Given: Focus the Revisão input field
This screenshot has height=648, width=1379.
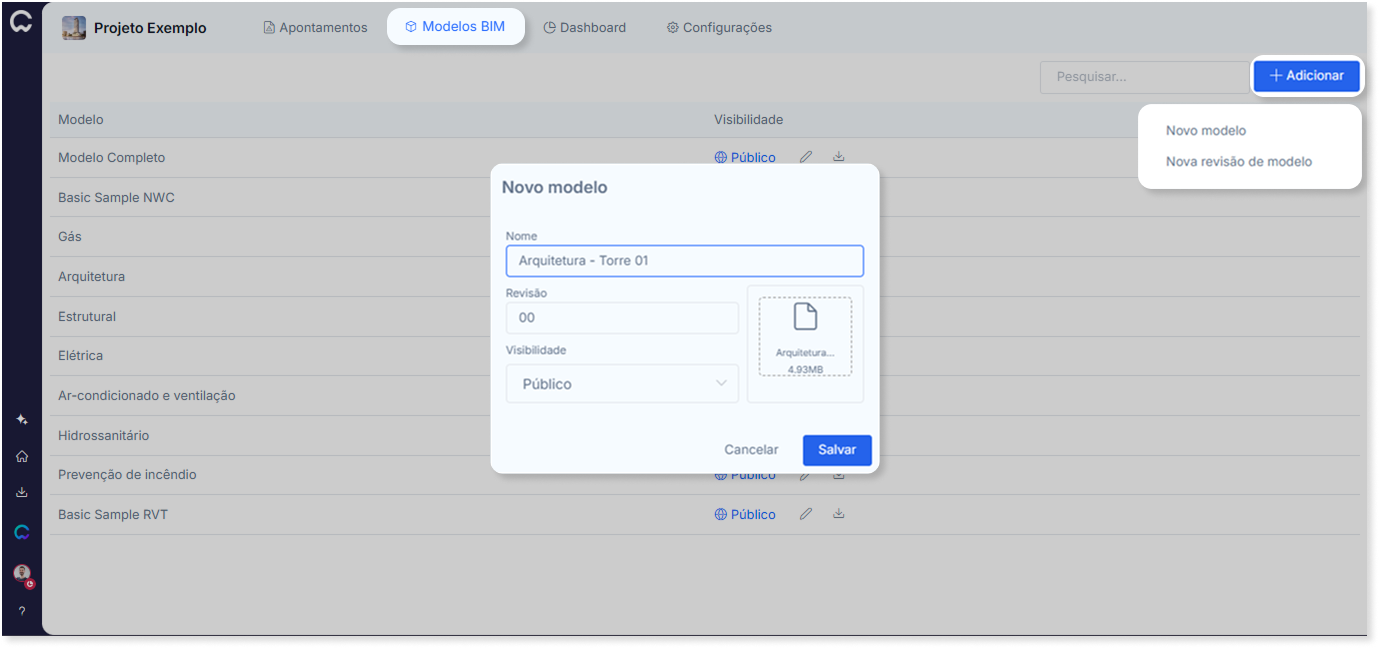Looking at the screenshot, I should pyautogui.click(x=622, y=318).
